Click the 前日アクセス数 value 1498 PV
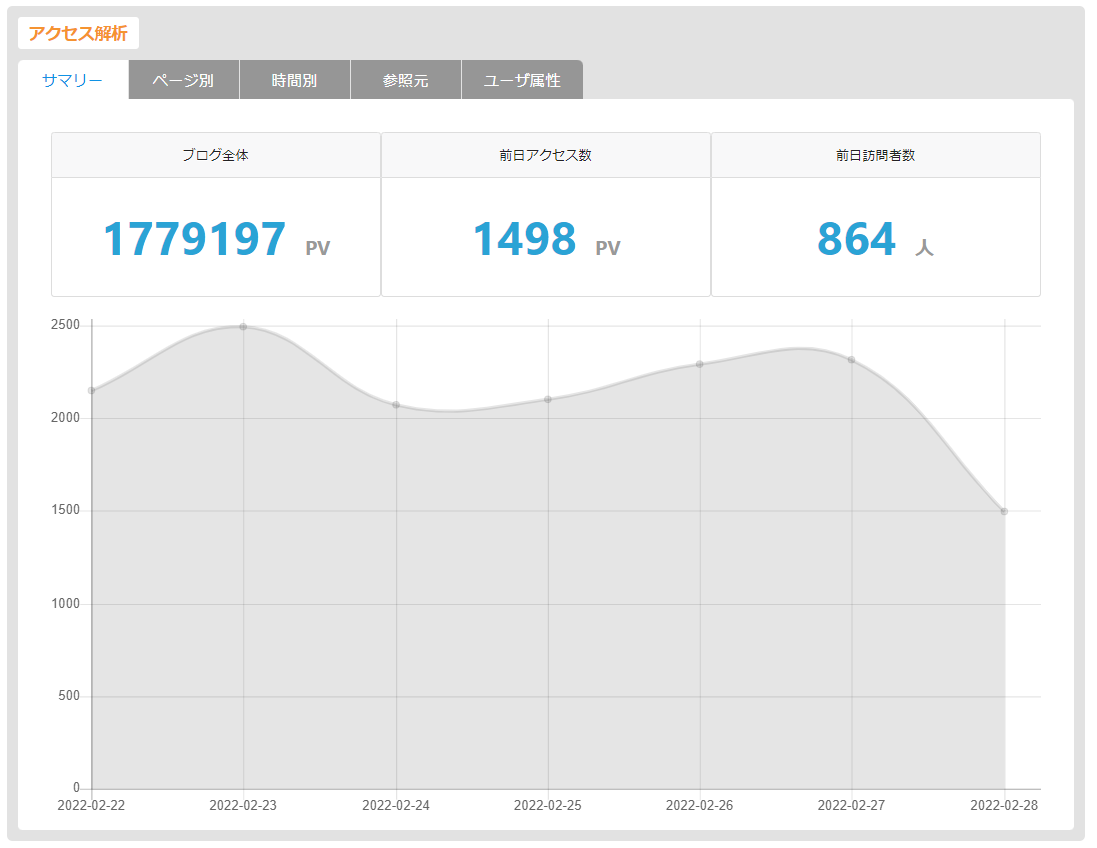 coord(546,239)
